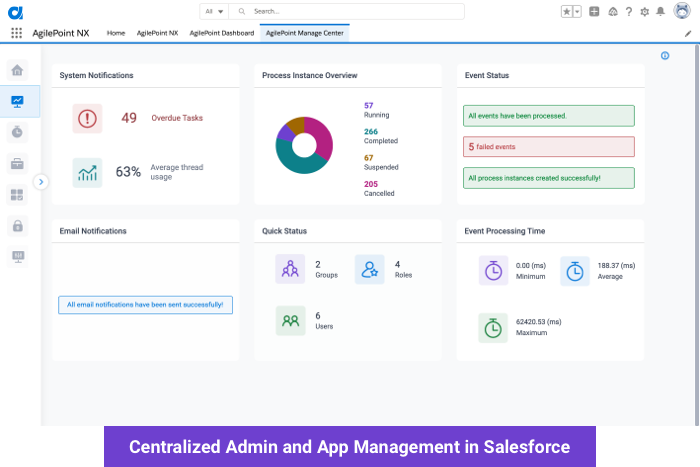Click the Salesforce notifications bell icon
This screenshot has width=700, height=467.
coord(660,11)
